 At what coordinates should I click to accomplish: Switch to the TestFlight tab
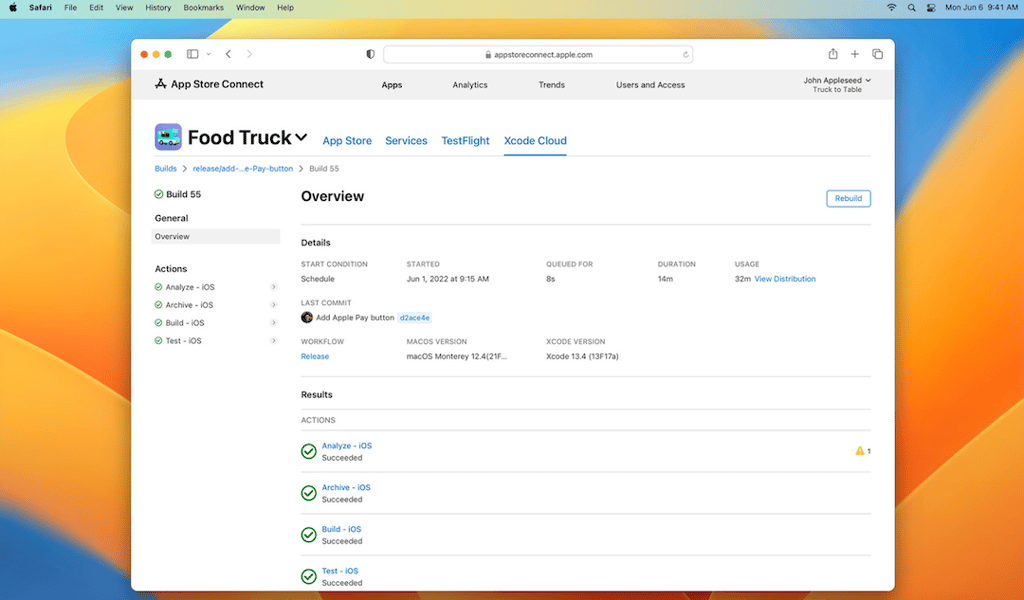pos(465,141)
